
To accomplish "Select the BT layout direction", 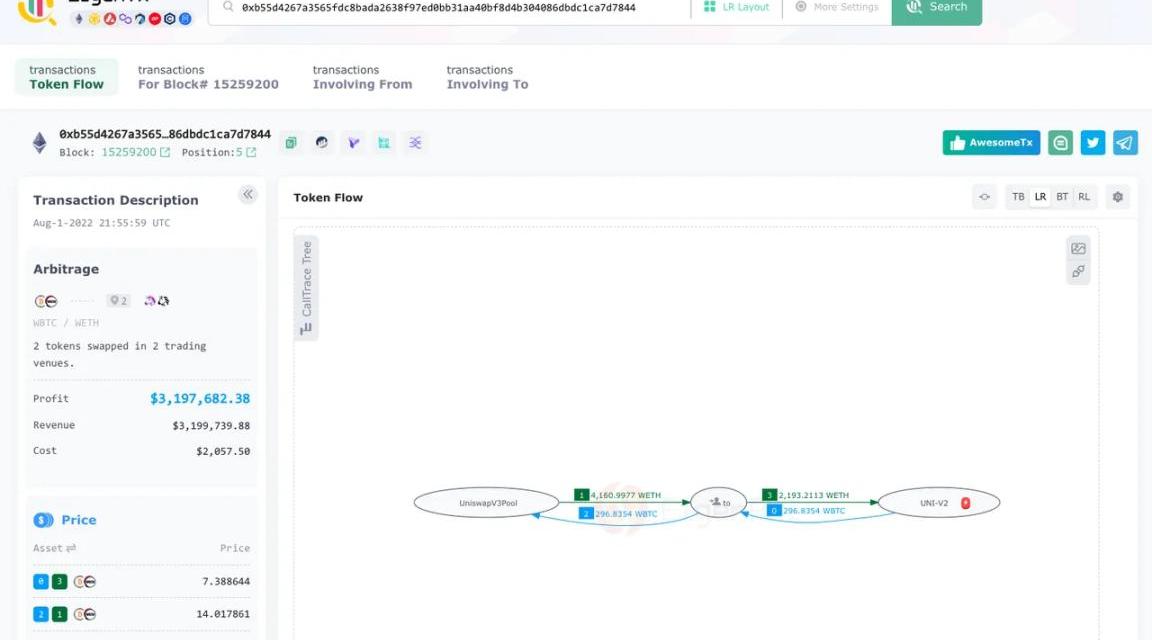I will coord(1062,197).
